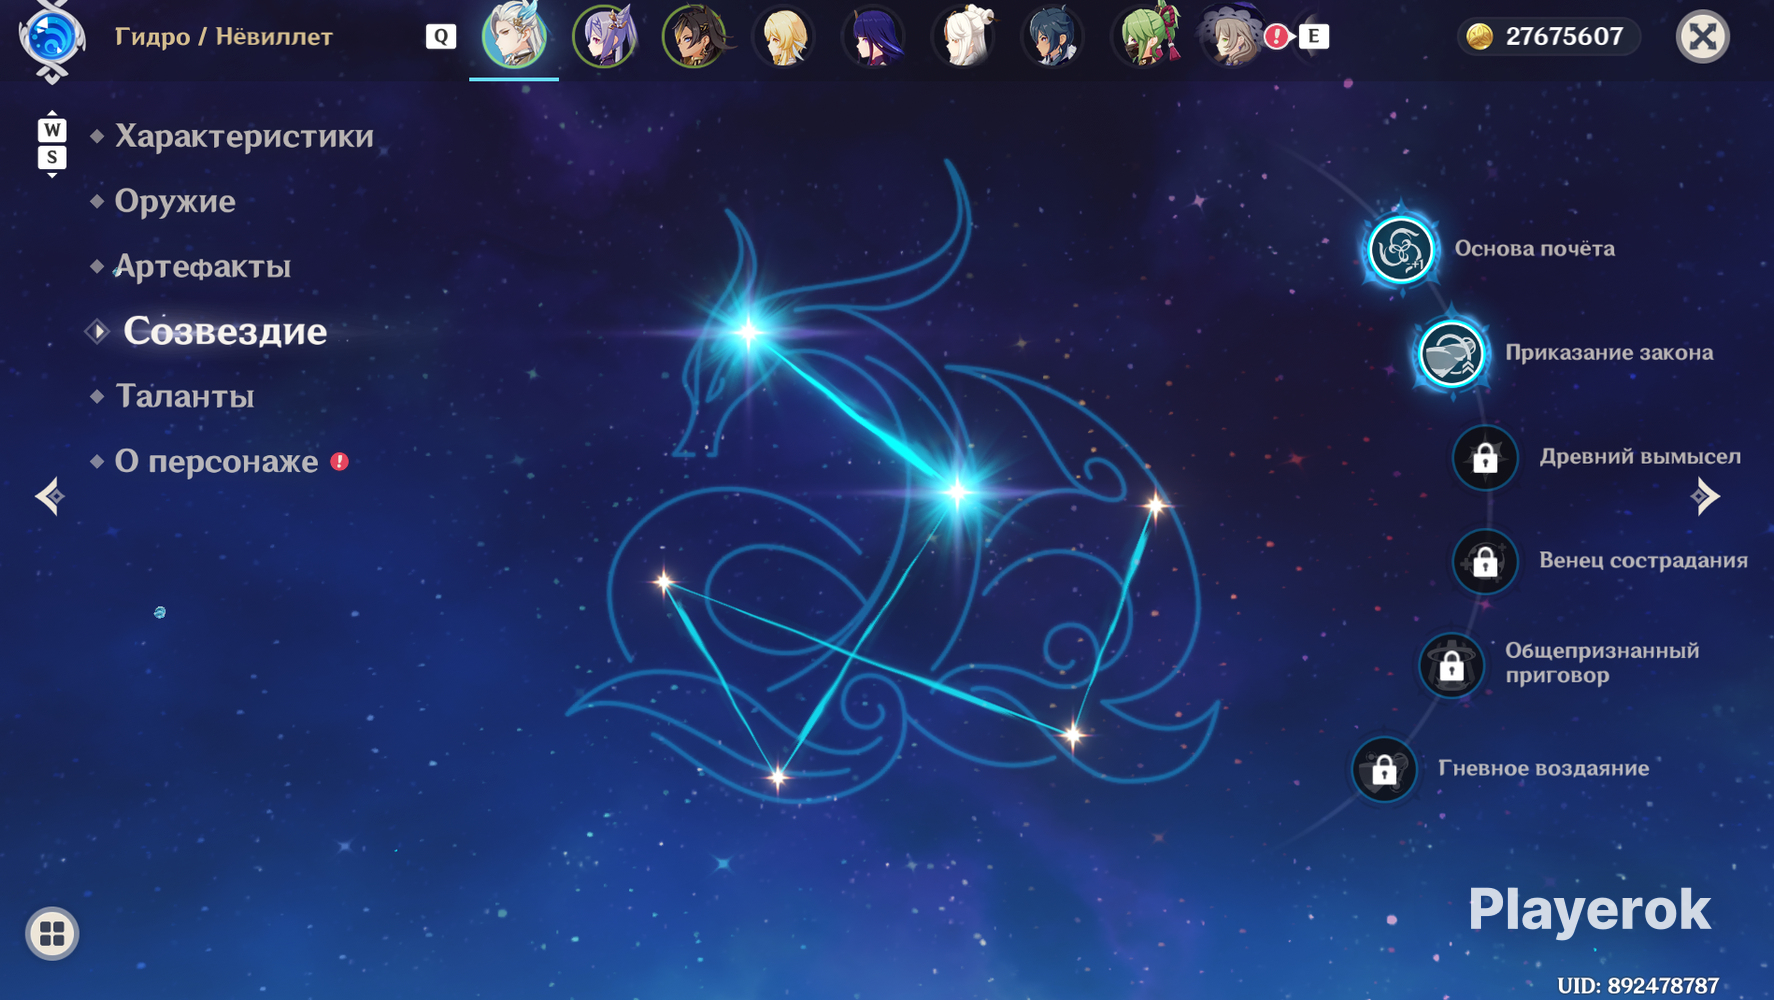Open the Оружие menu entry

[x=175, y=201]
